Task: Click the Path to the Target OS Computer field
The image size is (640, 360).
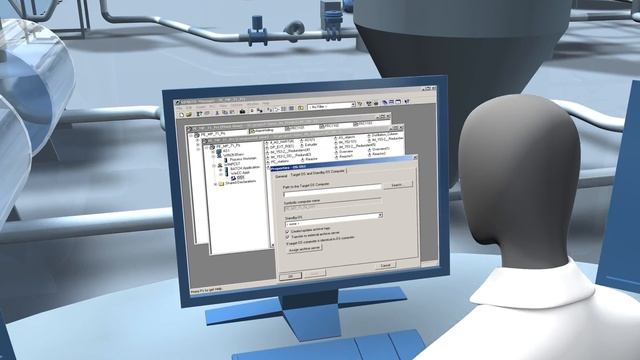Action: pos(333,192)
